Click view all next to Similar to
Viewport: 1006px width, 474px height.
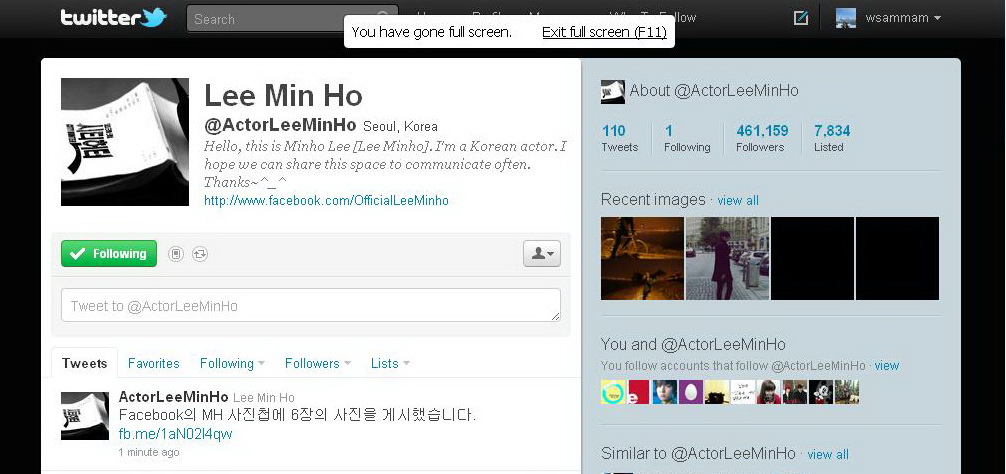tap(828, 455)
